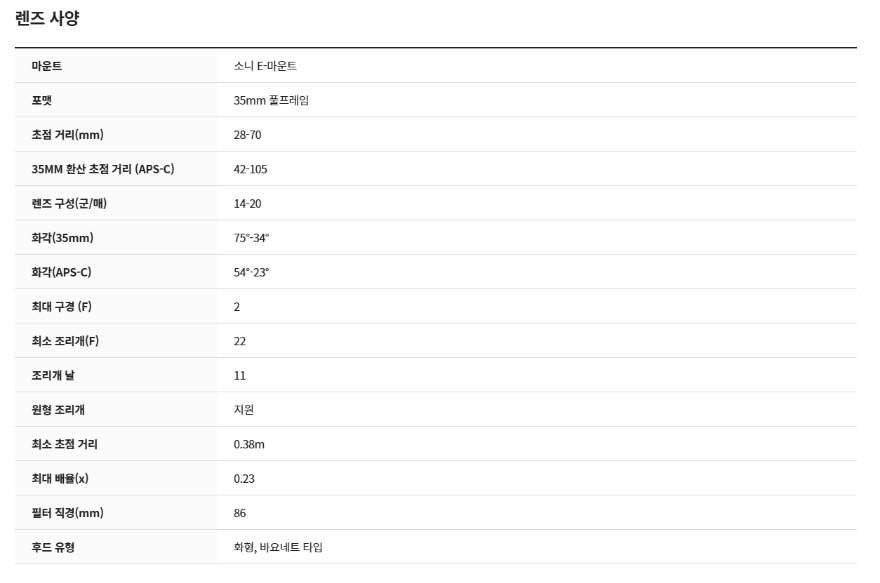Select the 렌즈 구성(군/매) label

point(69,203)
